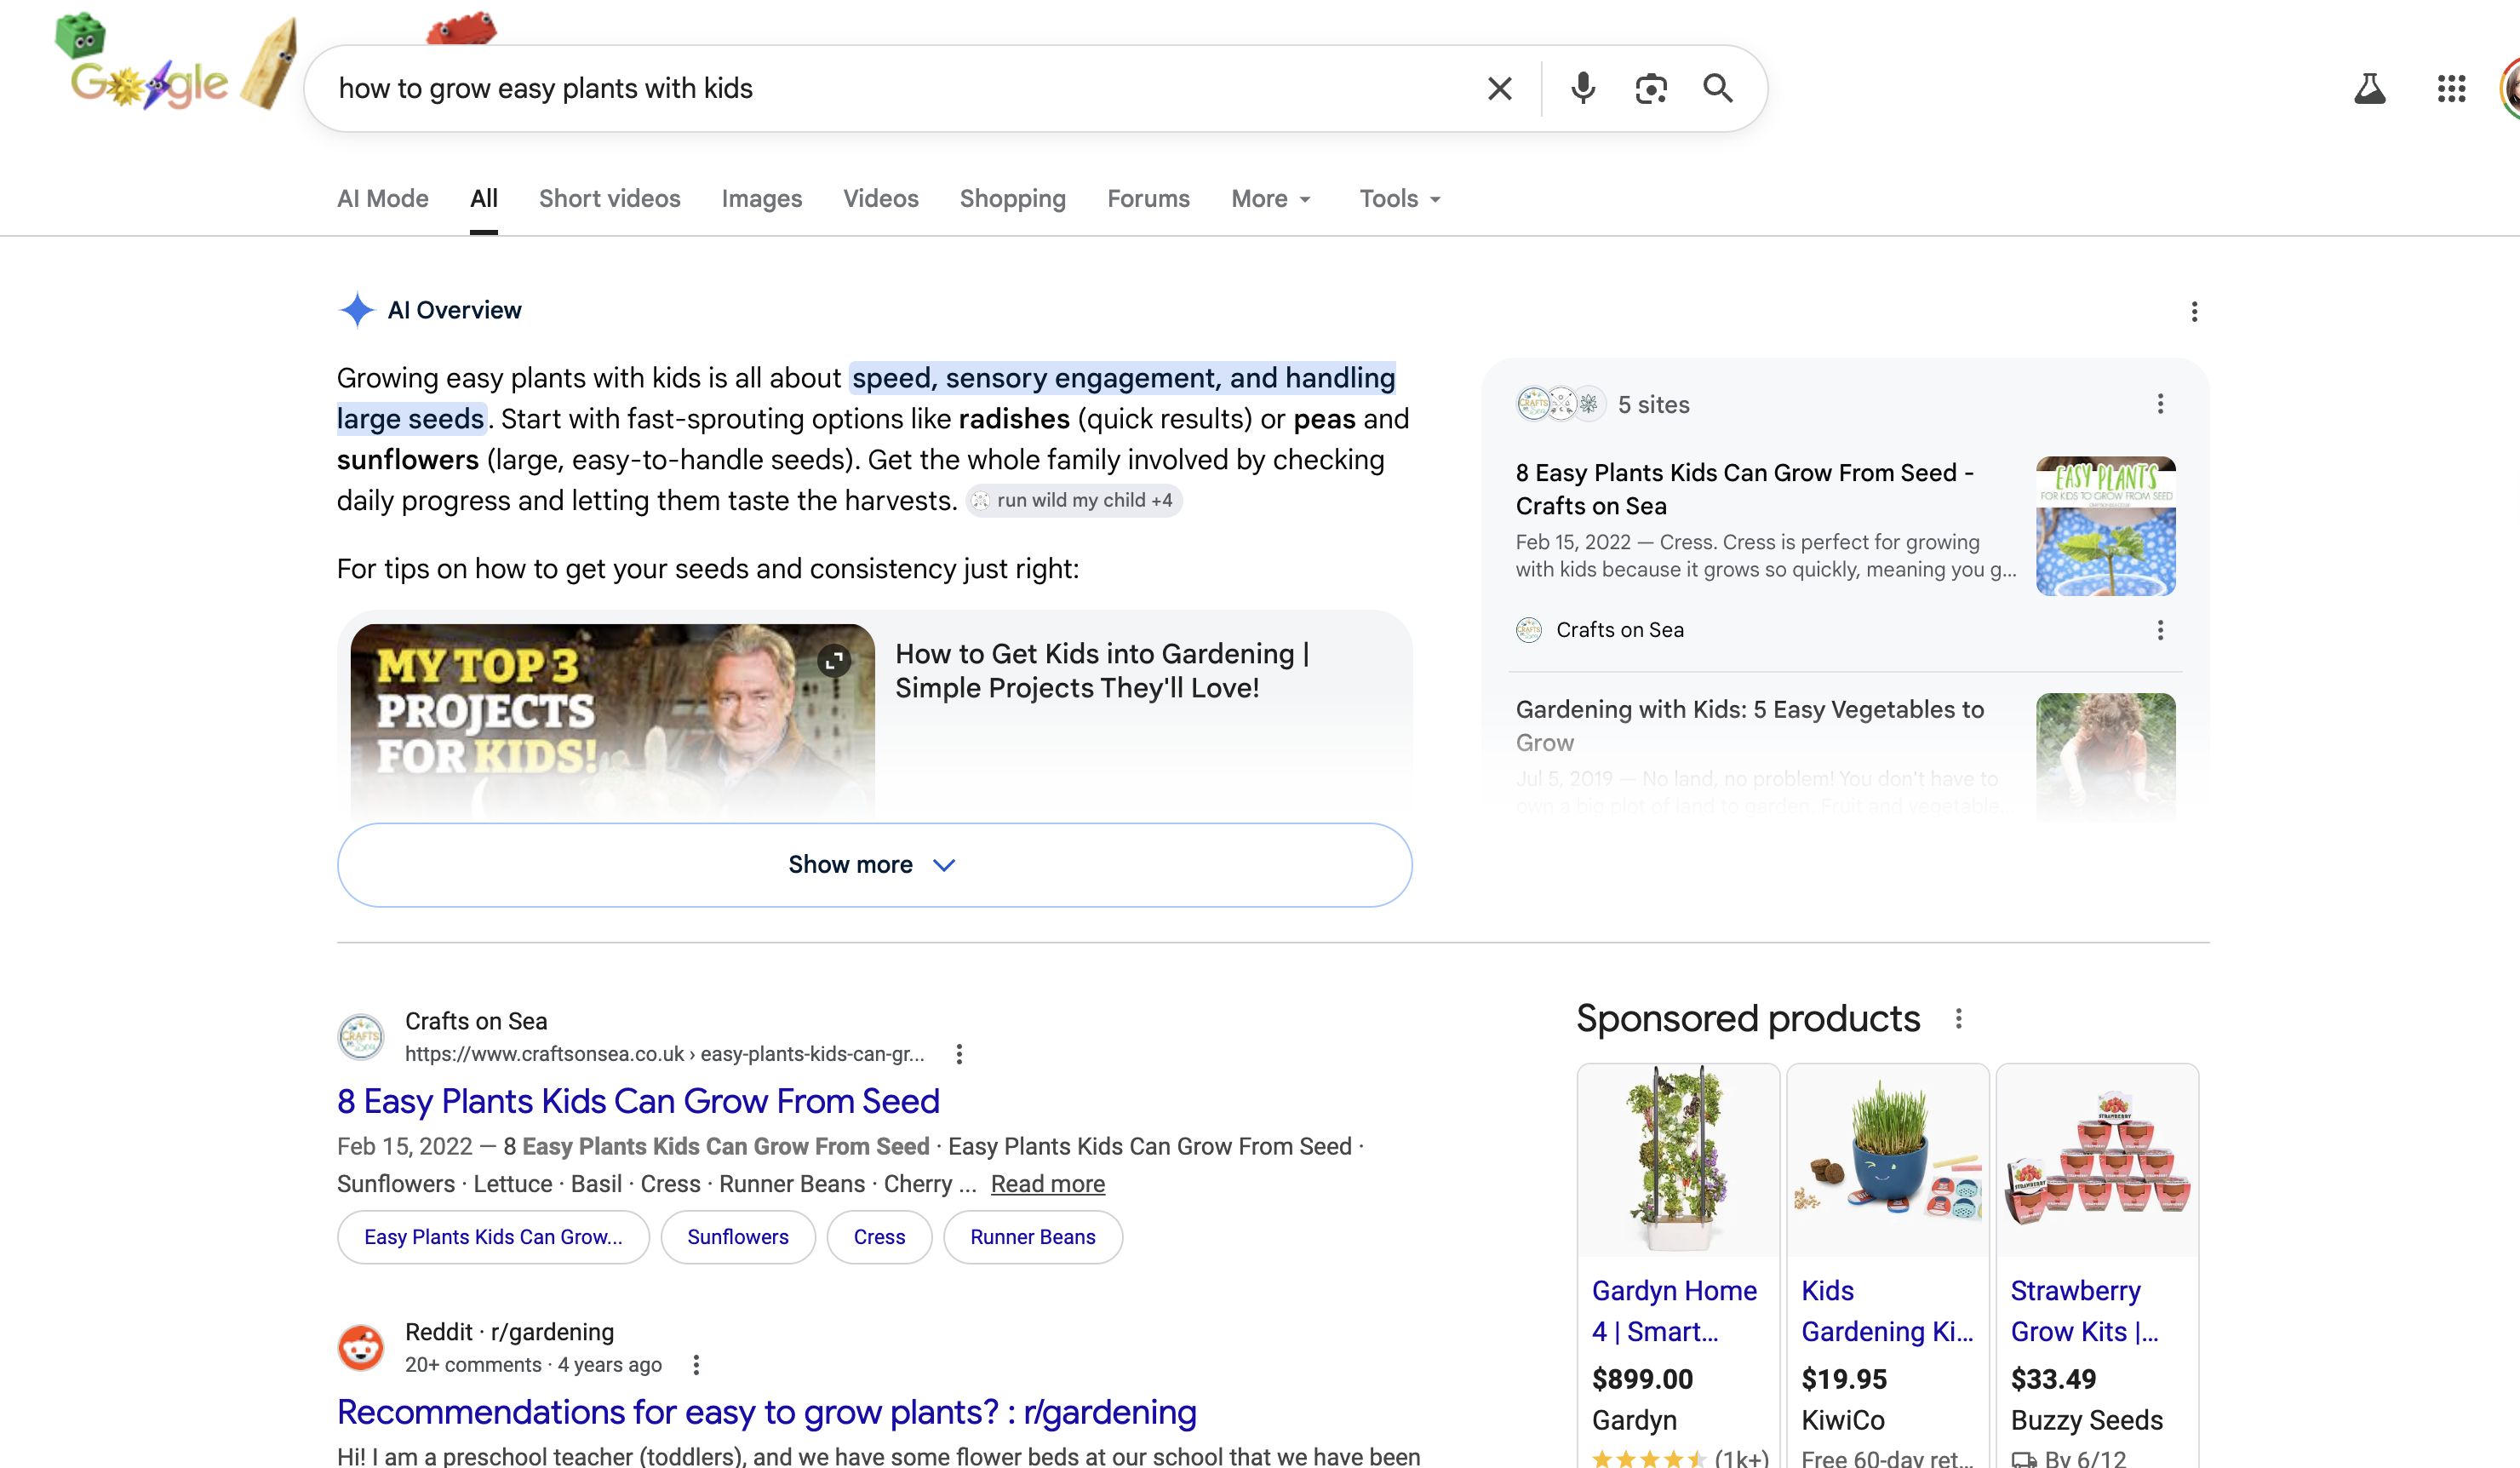The height and width of the screenshot is (1468, 2520).
Task: Open 'Gardening with Kids: 5 Easy Vegetables' article
Action: tap(1750, 726)
